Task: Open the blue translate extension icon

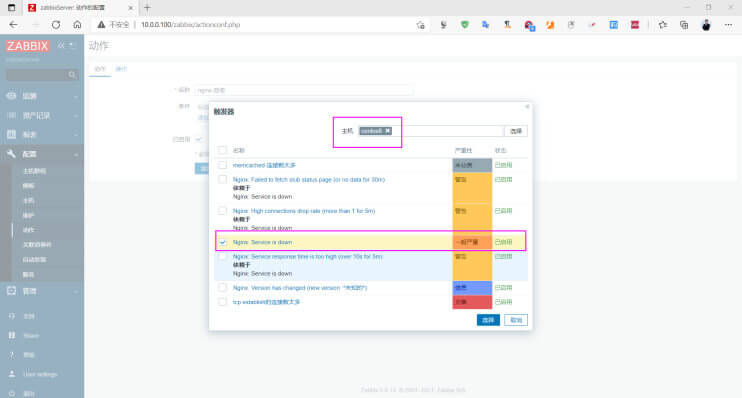Action: pos(486,25)
